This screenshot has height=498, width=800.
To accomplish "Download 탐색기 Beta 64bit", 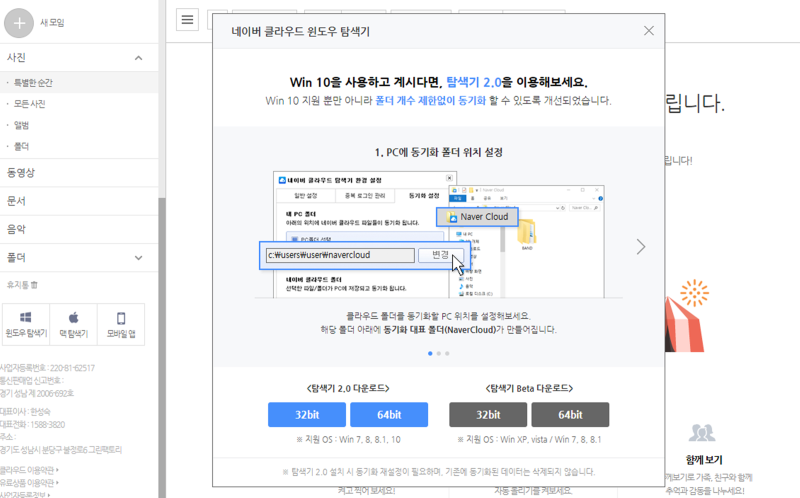I will pyautogui.click(x=570, y=414).
